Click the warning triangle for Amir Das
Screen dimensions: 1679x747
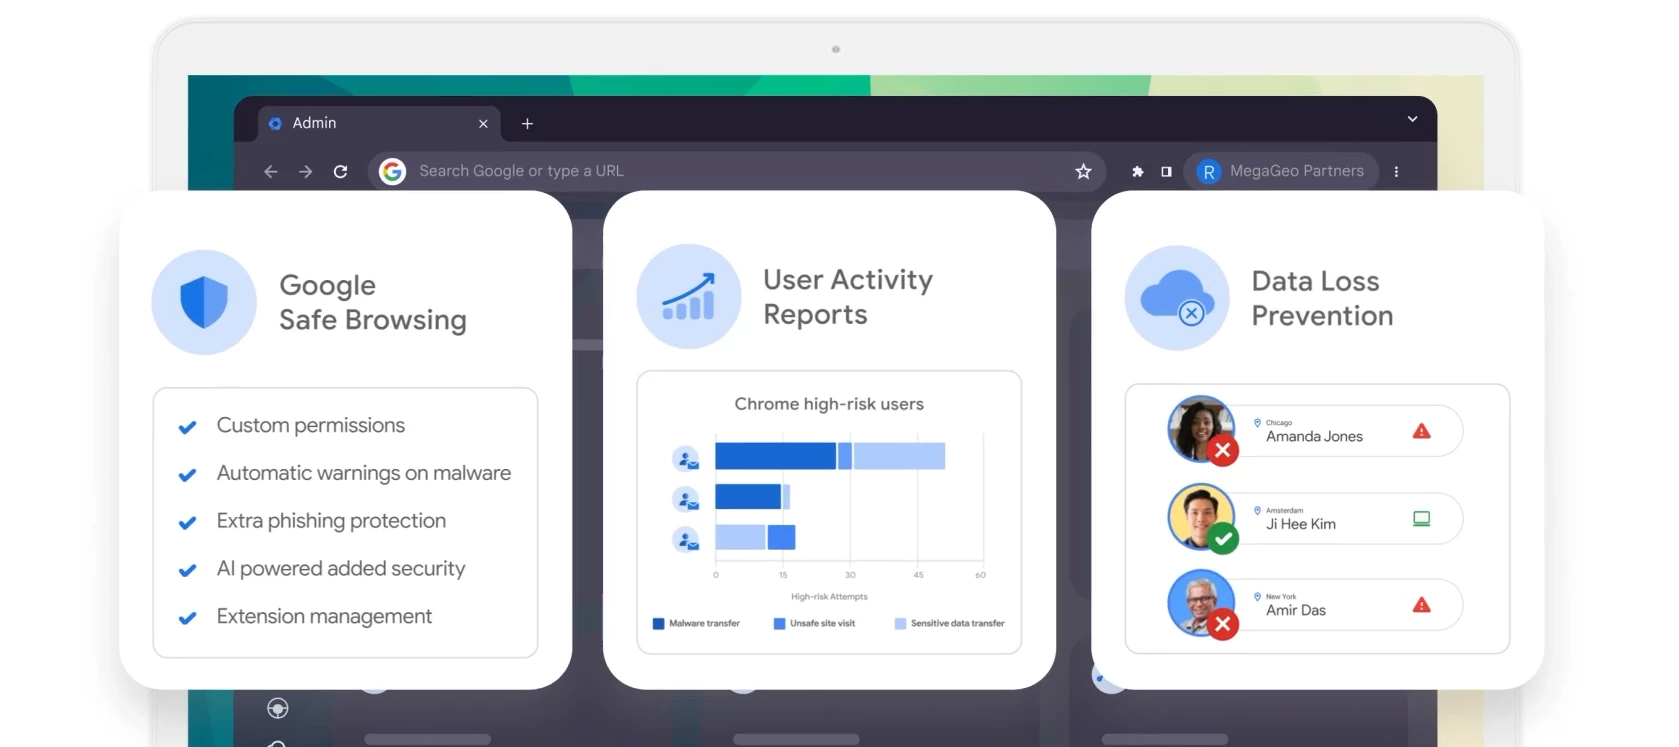pos(1421,605)
